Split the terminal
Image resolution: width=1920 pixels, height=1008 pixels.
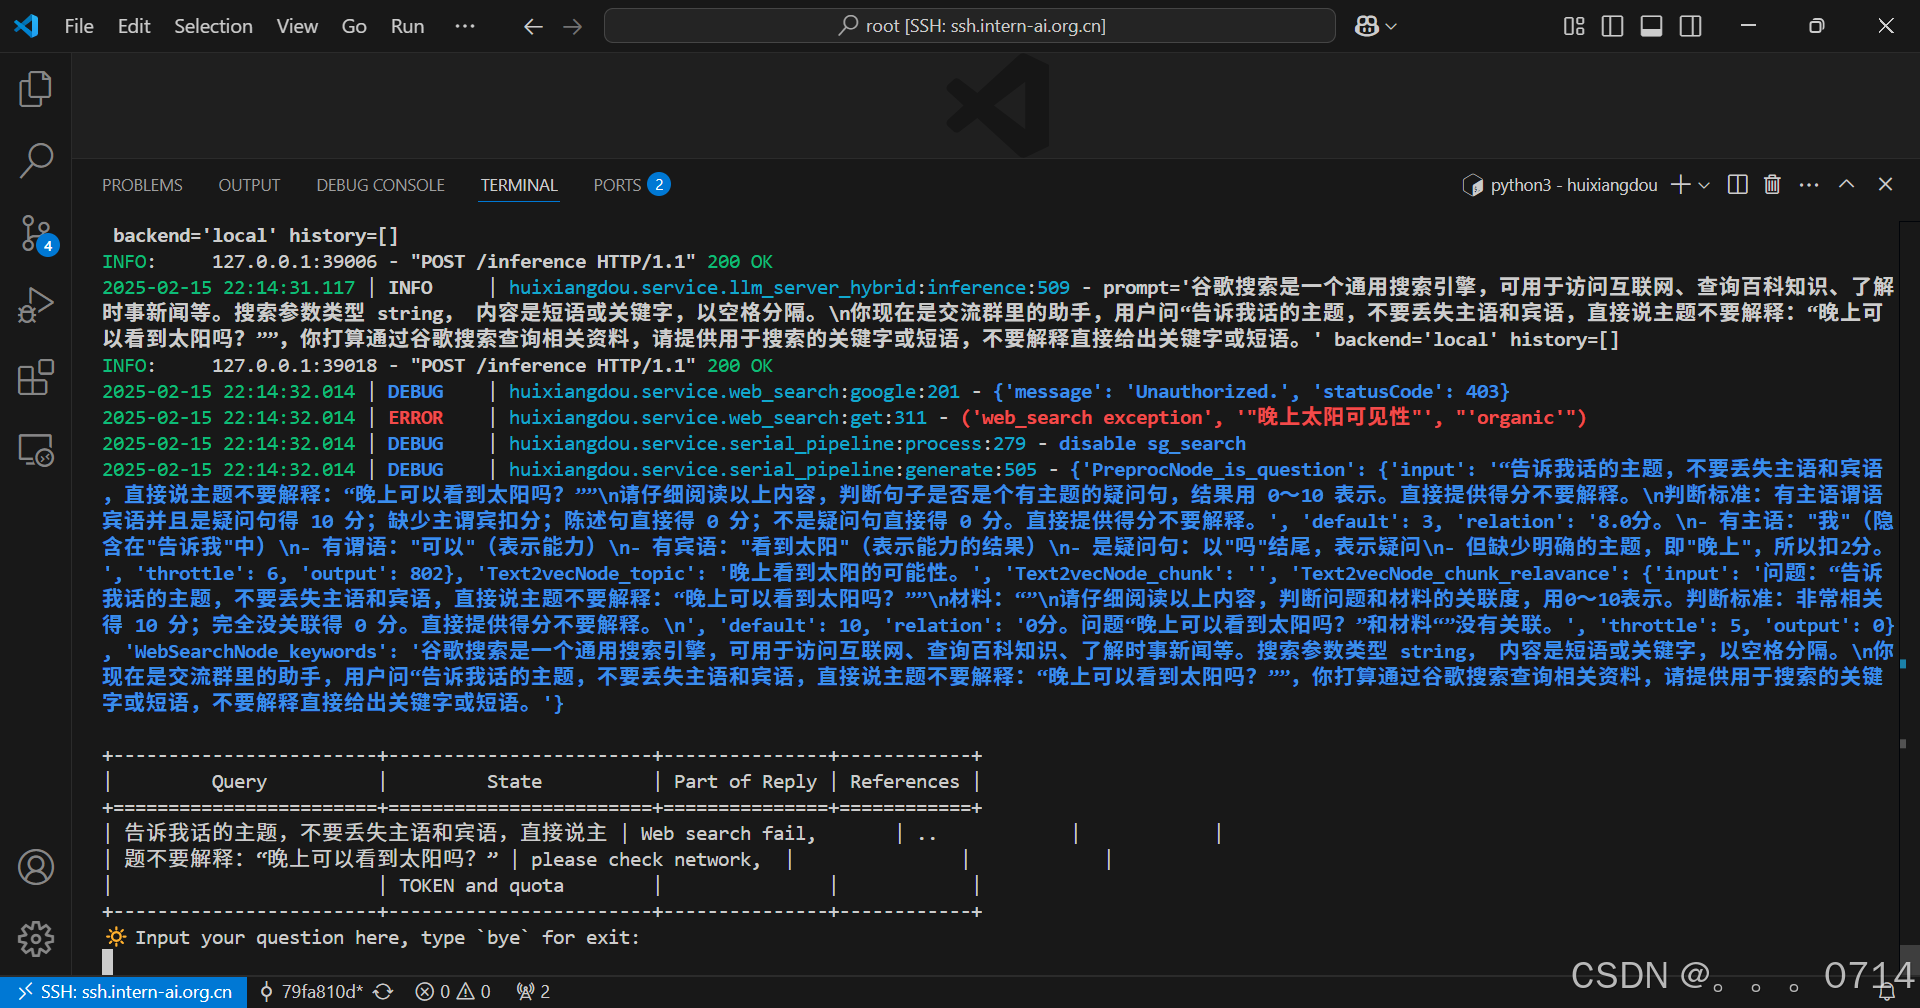tap(1738, 184)
